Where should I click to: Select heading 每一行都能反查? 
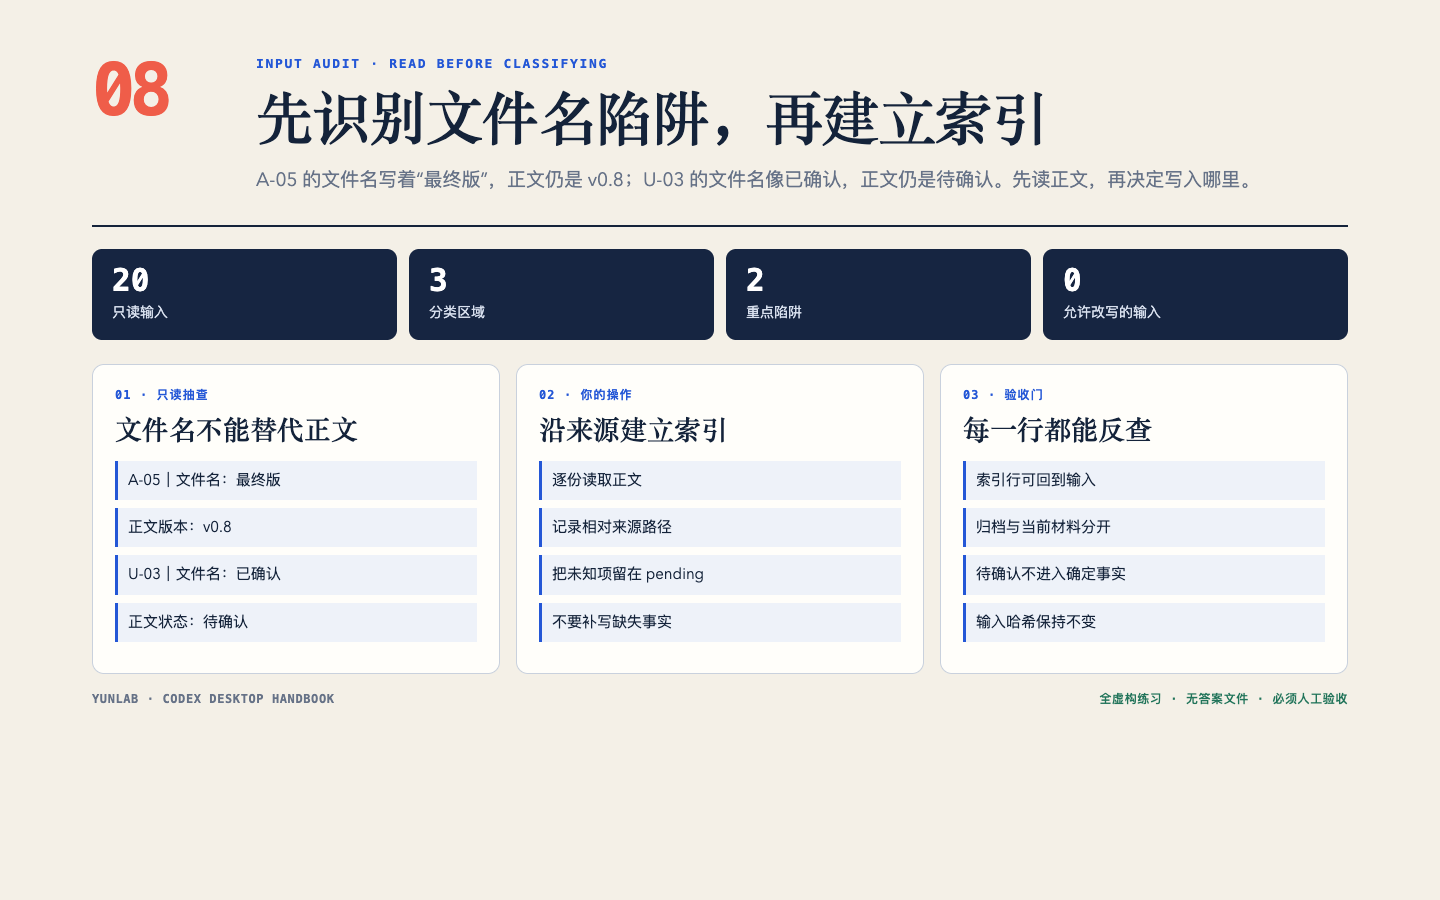(1057, 430)
